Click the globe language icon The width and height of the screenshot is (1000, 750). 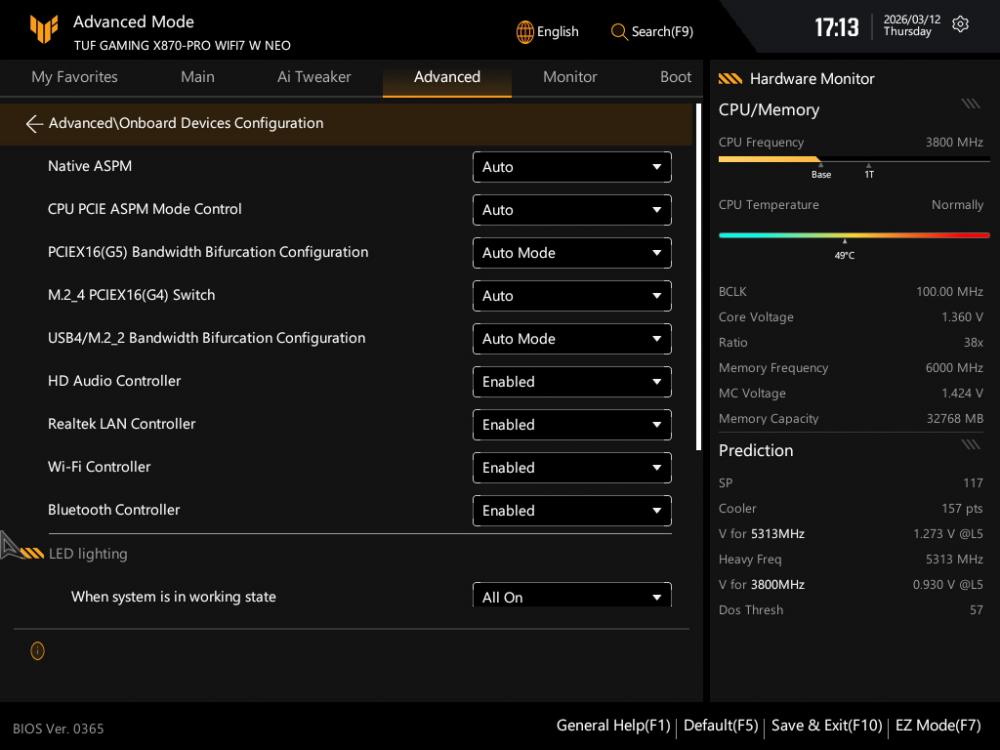[525, 32]
